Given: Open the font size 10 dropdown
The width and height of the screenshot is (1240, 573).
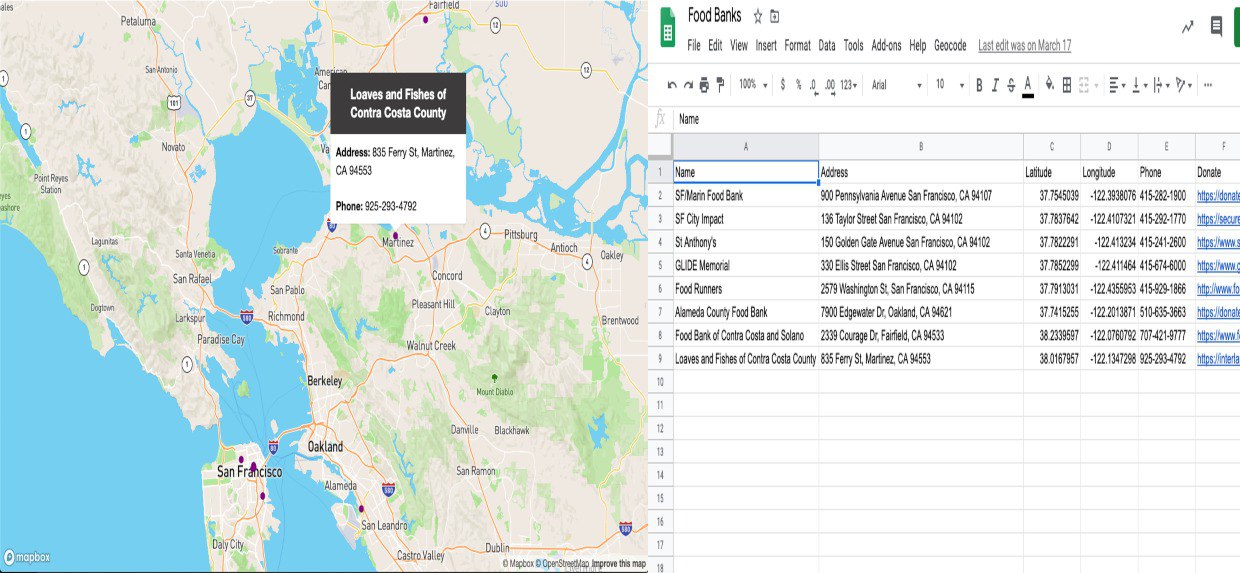Looking at the screenshot, I should pyautogui.click(x=950, y=85).
